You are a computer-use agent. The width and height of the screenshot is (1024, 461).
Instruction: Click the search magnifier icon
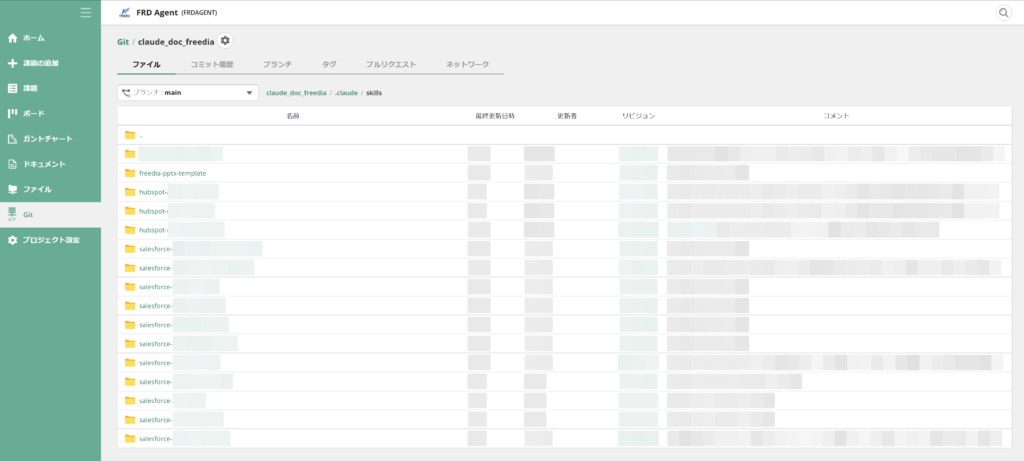tap(1003, 12)
